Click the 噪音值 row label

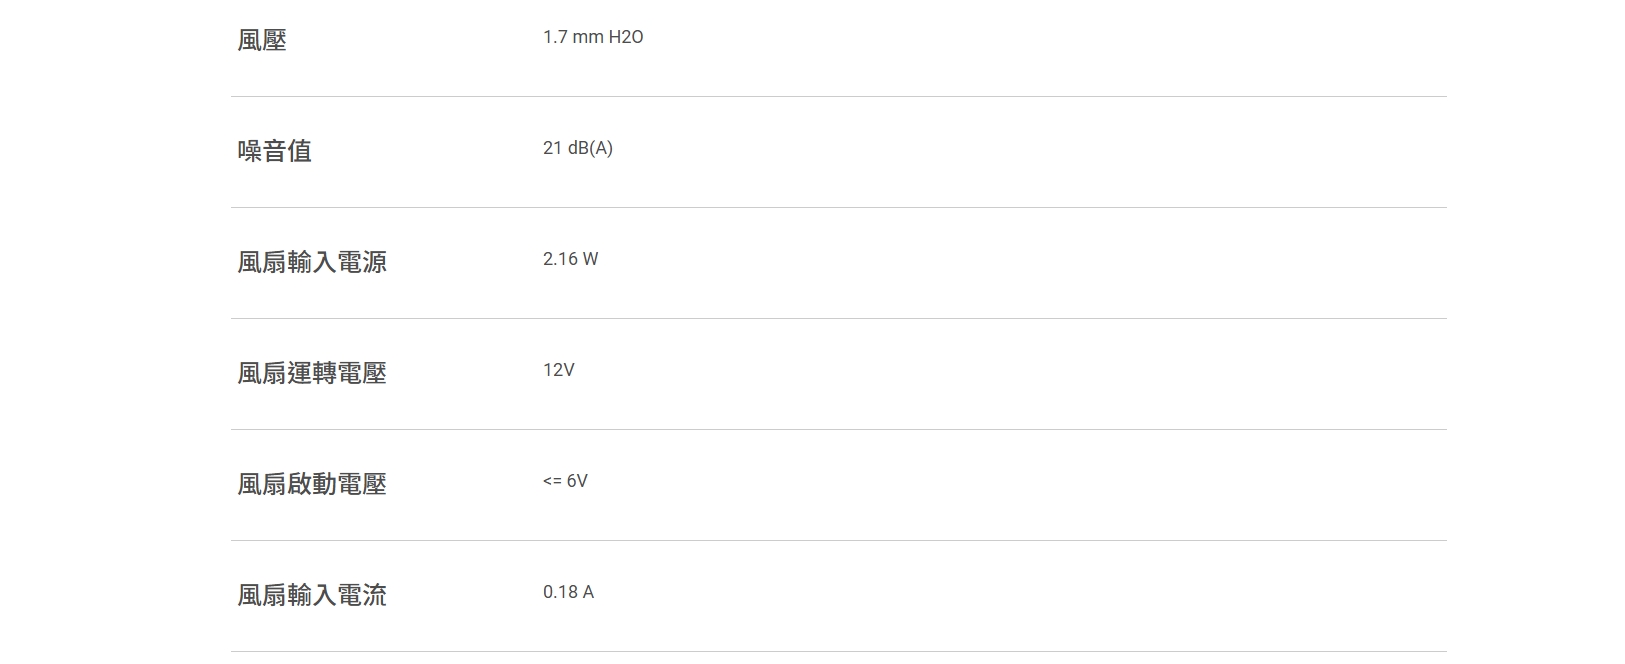click(275, 151)
